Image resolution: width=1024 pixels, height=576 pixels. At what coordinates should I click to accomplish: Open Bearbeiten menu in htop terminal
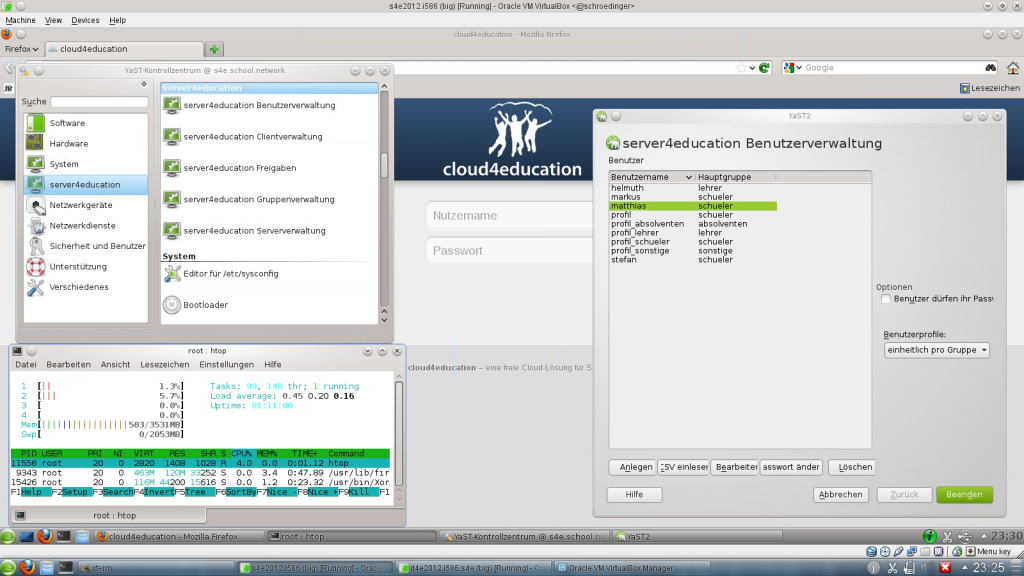point(69,364)
